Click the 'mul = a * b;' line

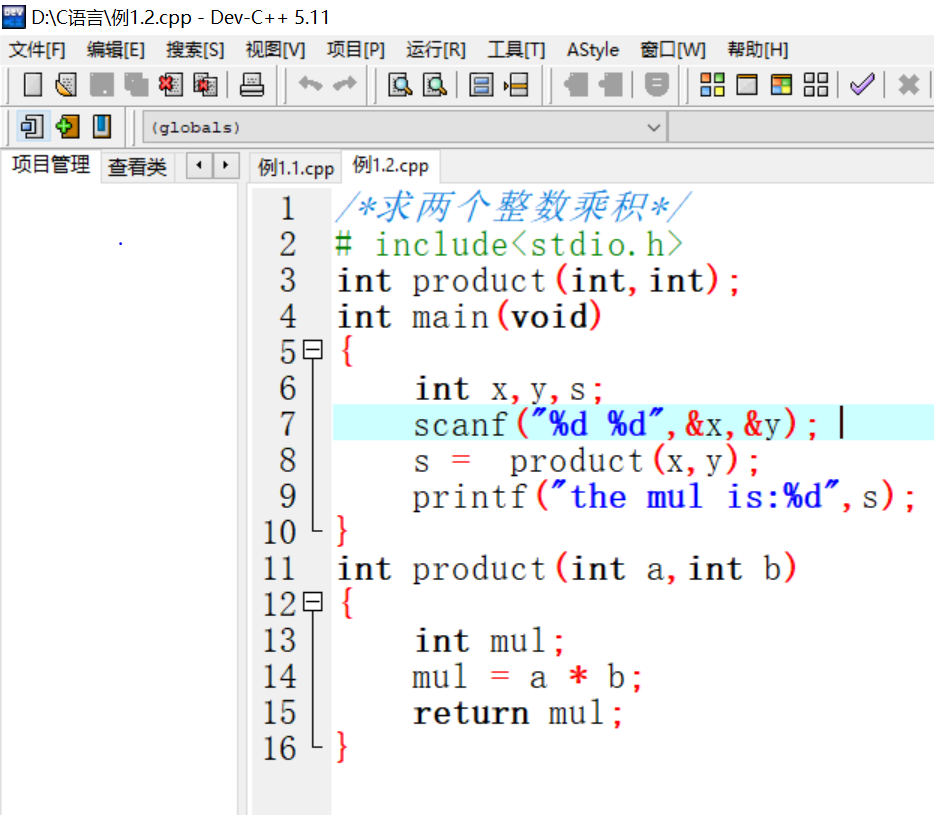point(527,677)
